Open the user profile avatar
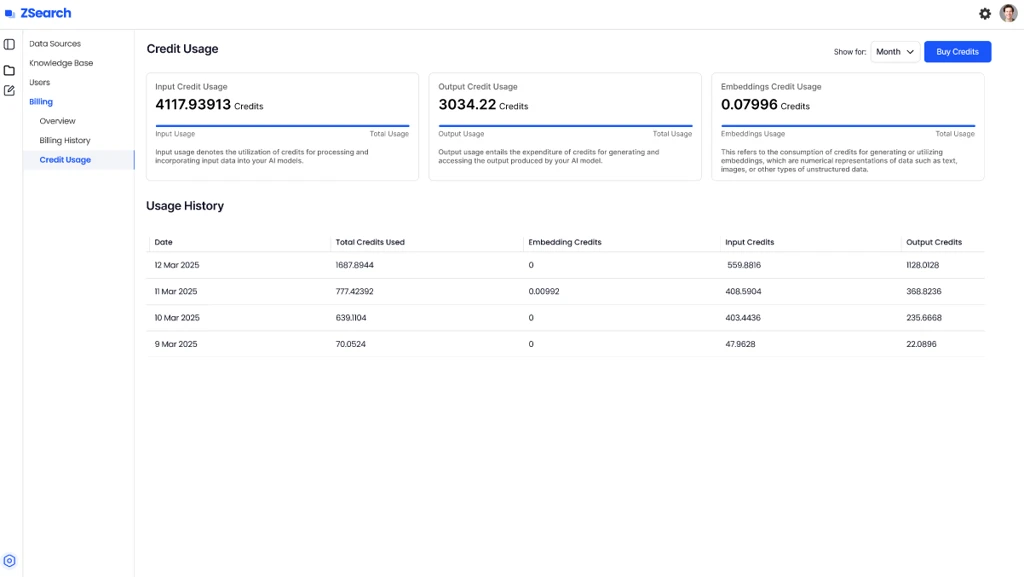 click(x=1008, y=14)
